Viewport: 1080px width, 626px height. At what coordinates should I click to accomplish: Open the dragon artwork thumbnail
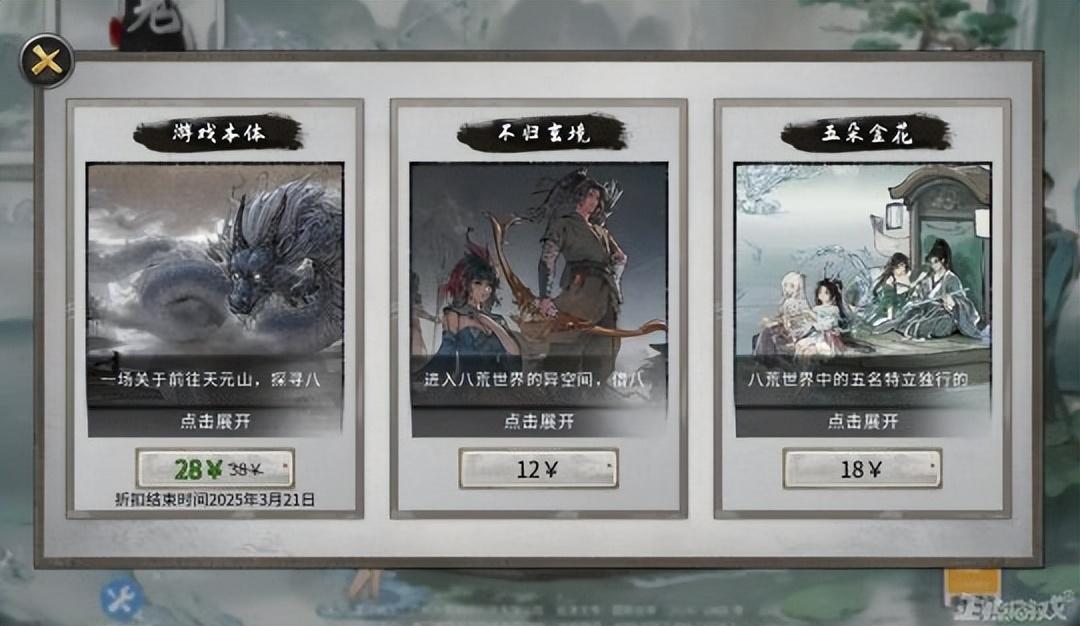pos(215,262)
